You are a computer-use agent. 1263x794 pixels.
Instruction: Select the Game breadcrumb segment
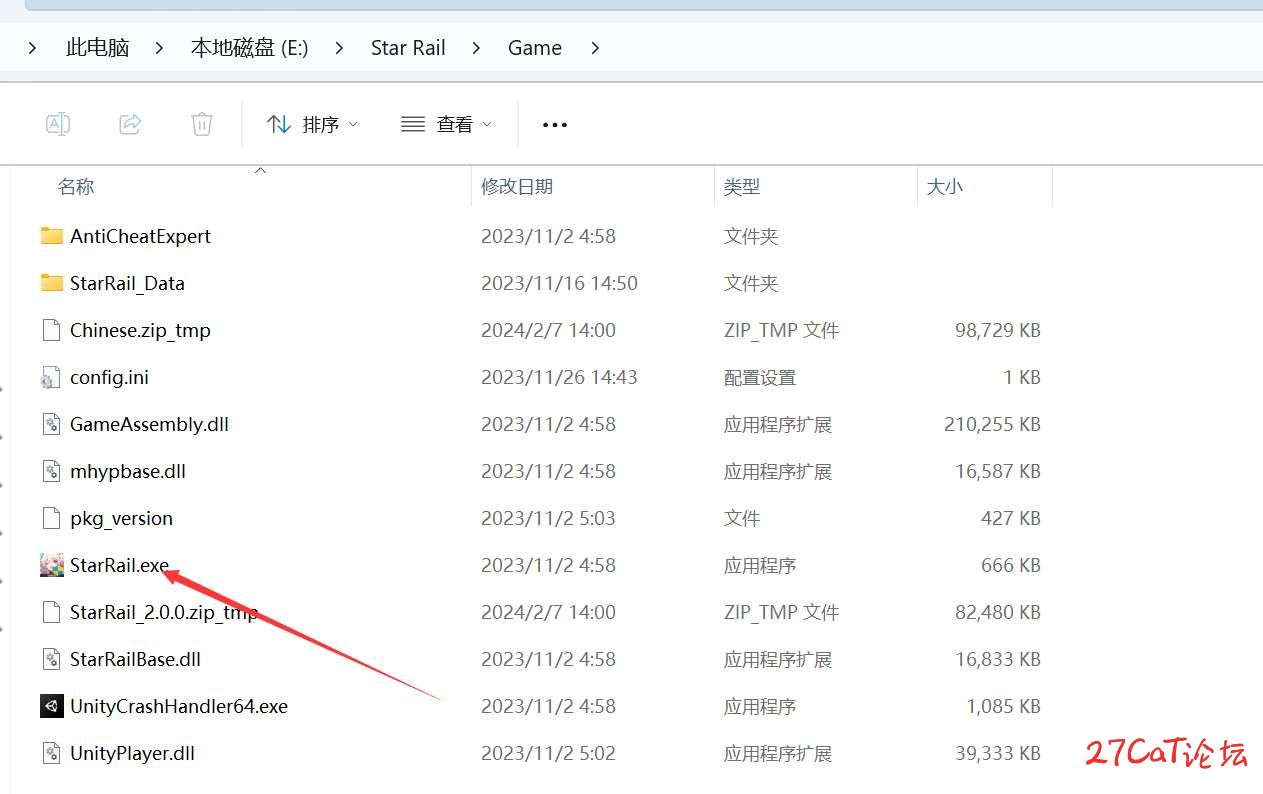click(x=535, y=48)
